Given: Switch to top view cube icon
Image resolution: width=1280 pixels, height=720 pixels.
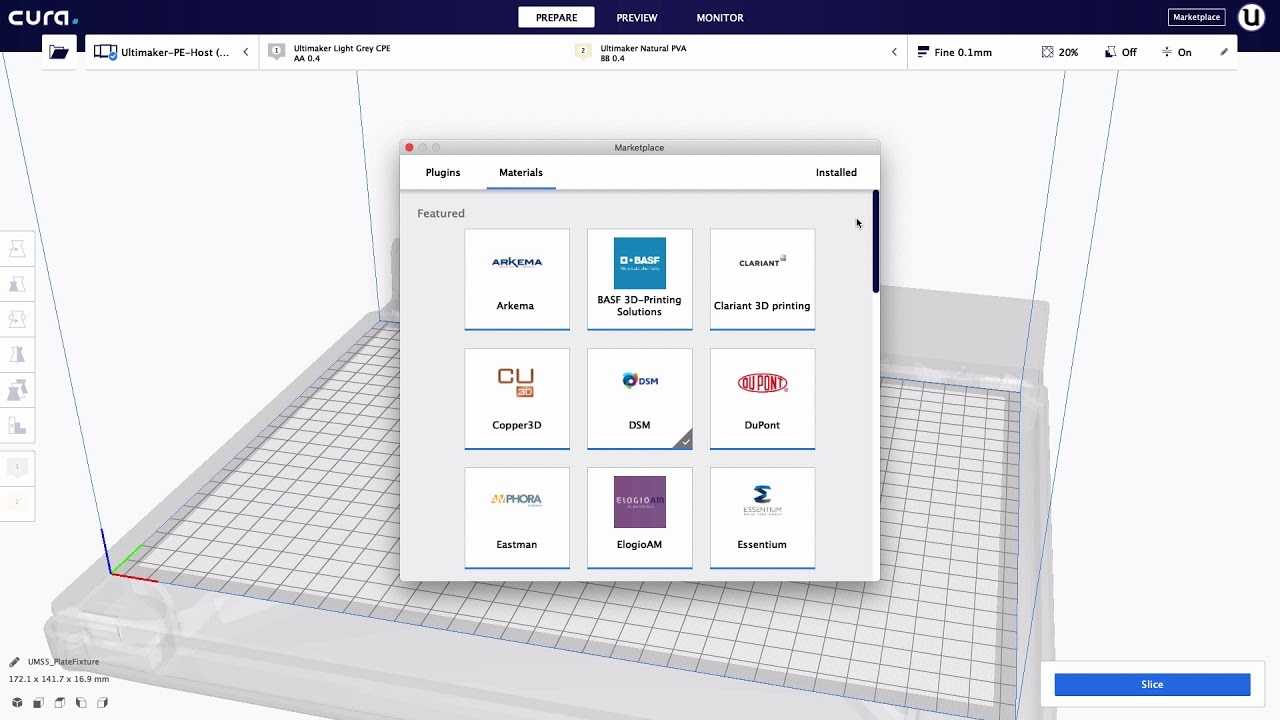Looking at the screenshot, I should pos(60,702).
